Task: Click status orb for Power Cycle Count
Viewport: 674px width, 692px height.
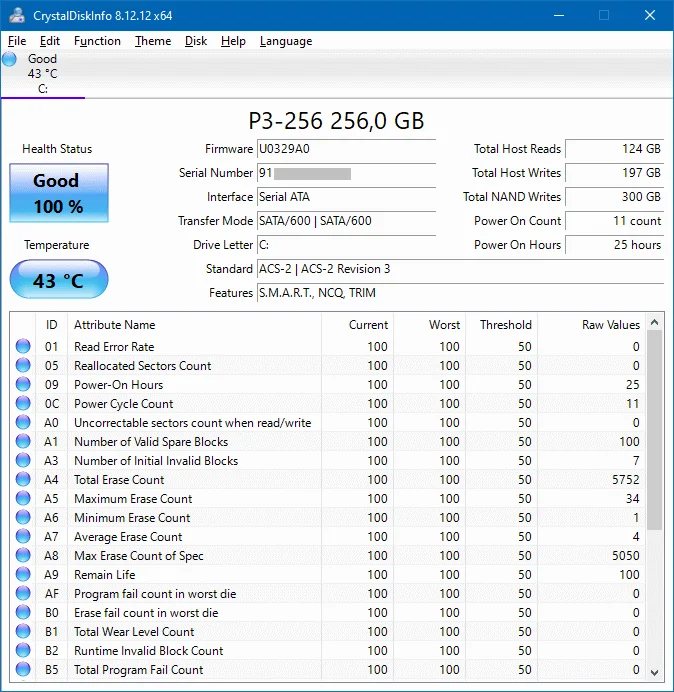Action: pos(23,403)
